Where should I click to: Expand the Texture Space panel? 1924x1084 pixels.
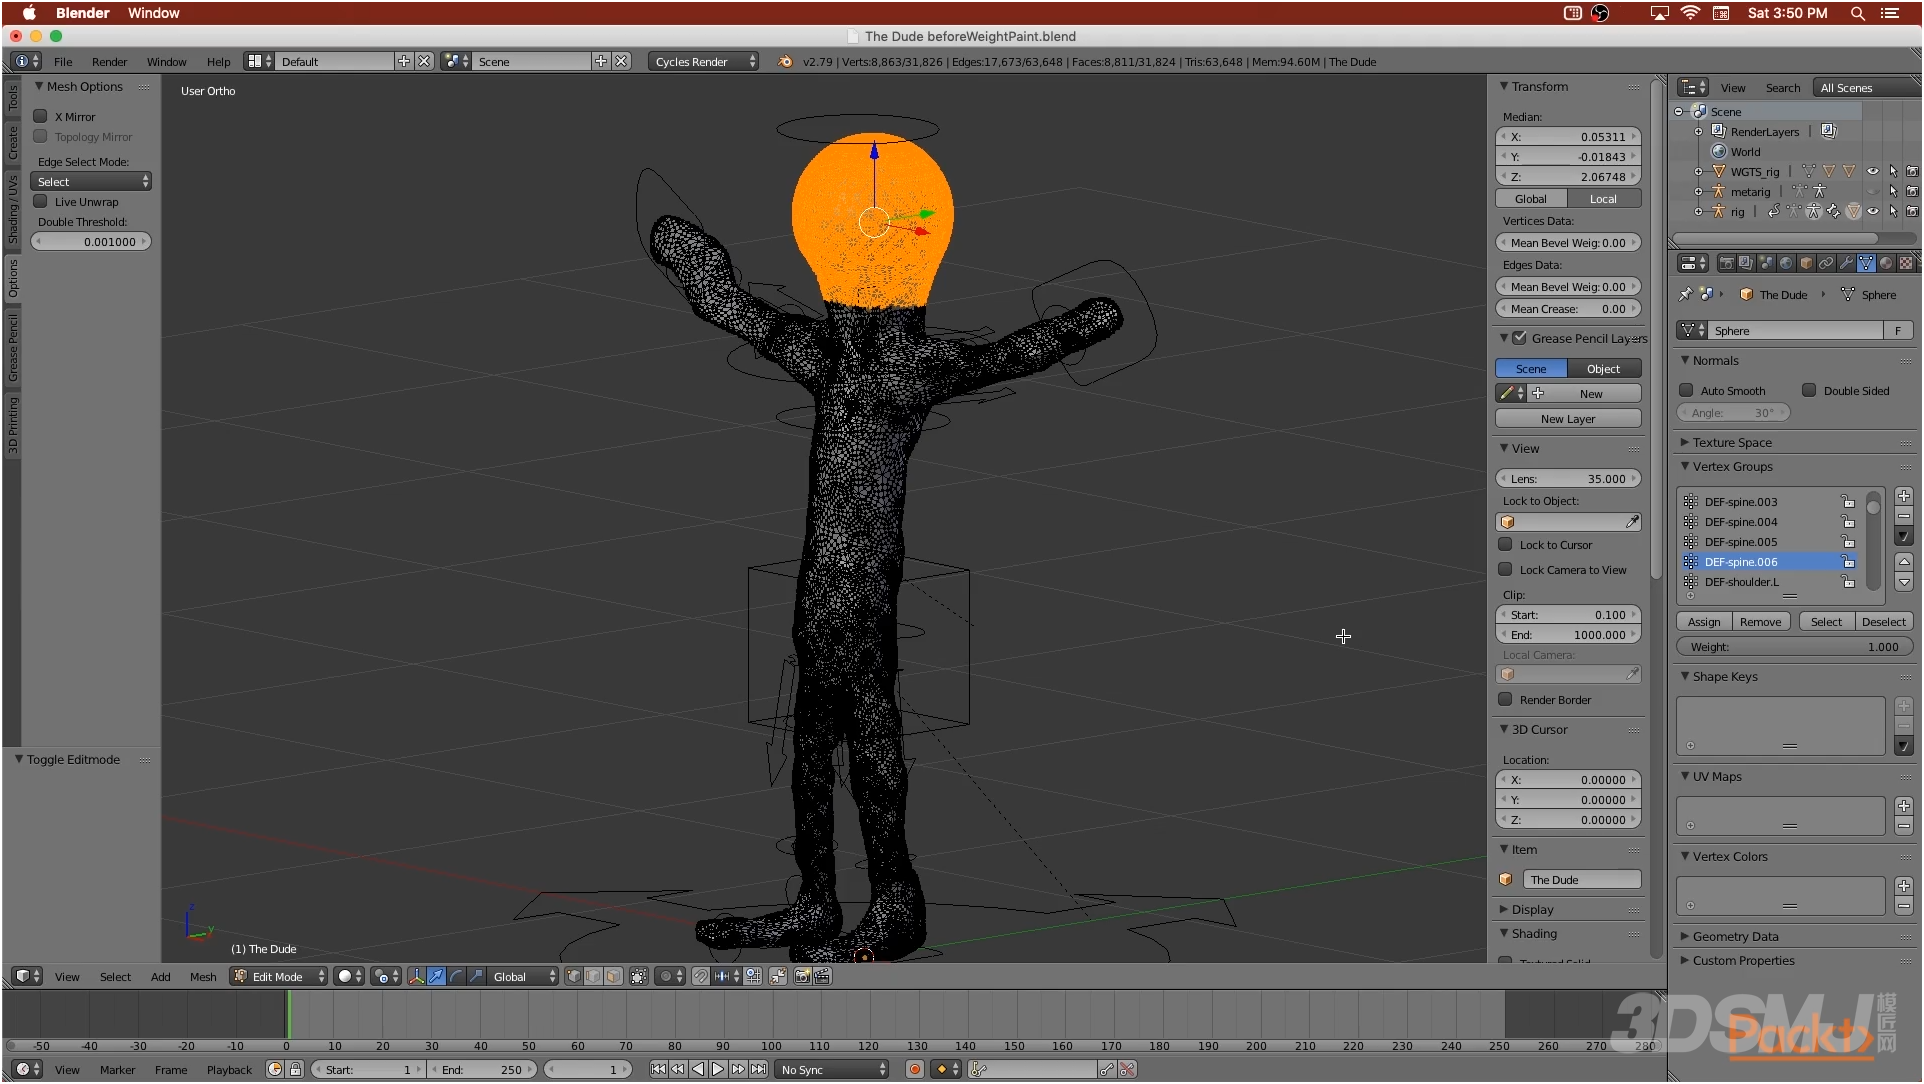1731,442
